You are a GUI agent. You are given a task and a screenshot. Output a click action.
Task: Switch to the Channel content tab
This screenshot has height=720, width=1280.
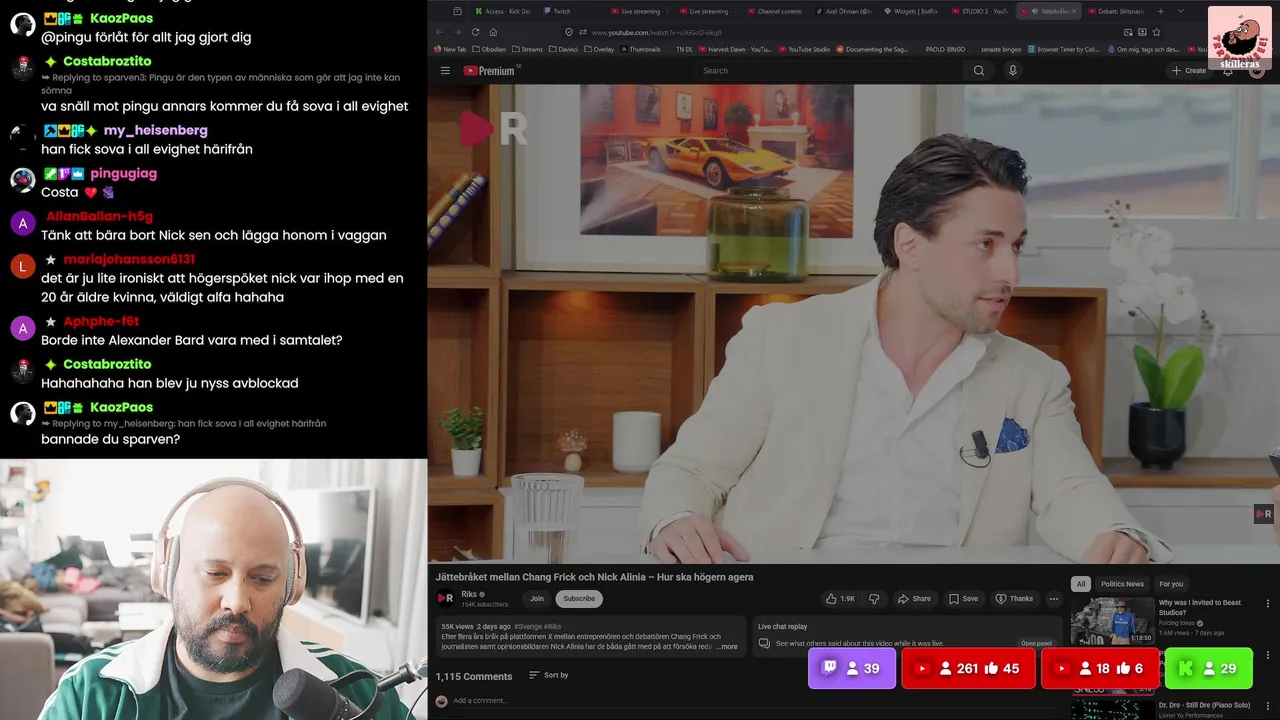tap(774, 11)
